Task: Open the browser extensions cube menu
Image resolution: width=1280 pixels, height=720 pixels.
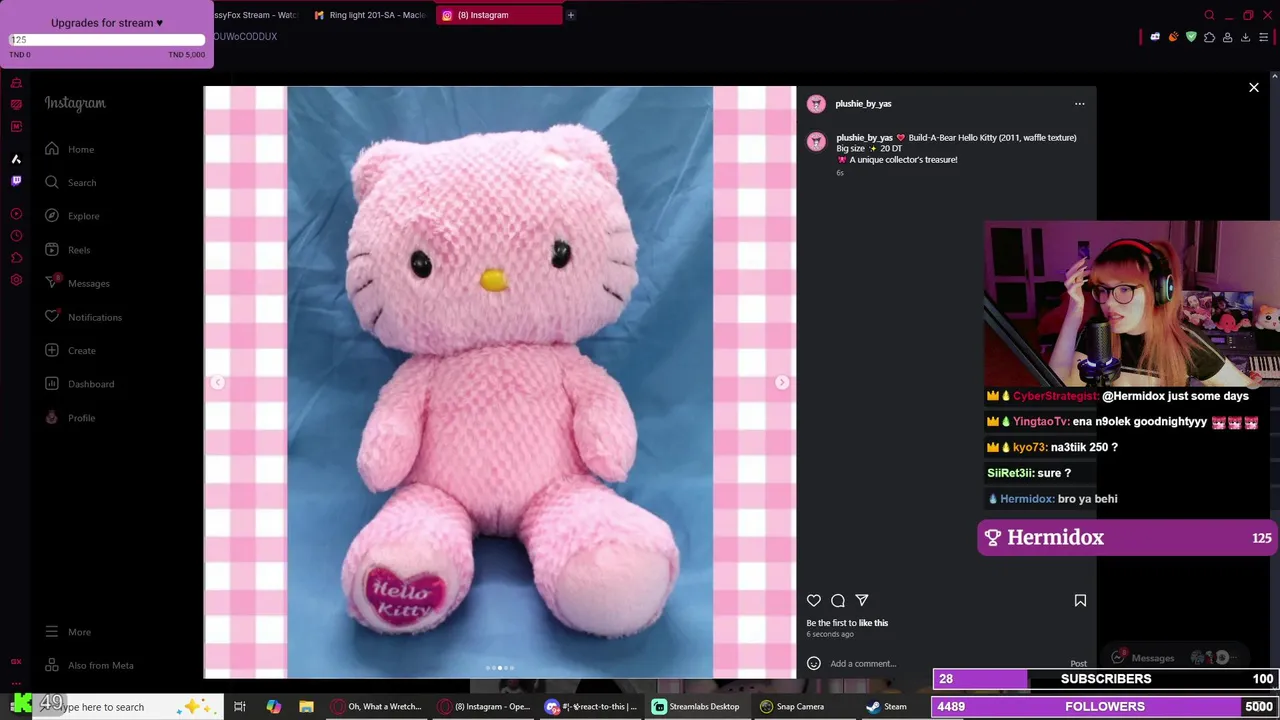Action: click(1209, 37)
